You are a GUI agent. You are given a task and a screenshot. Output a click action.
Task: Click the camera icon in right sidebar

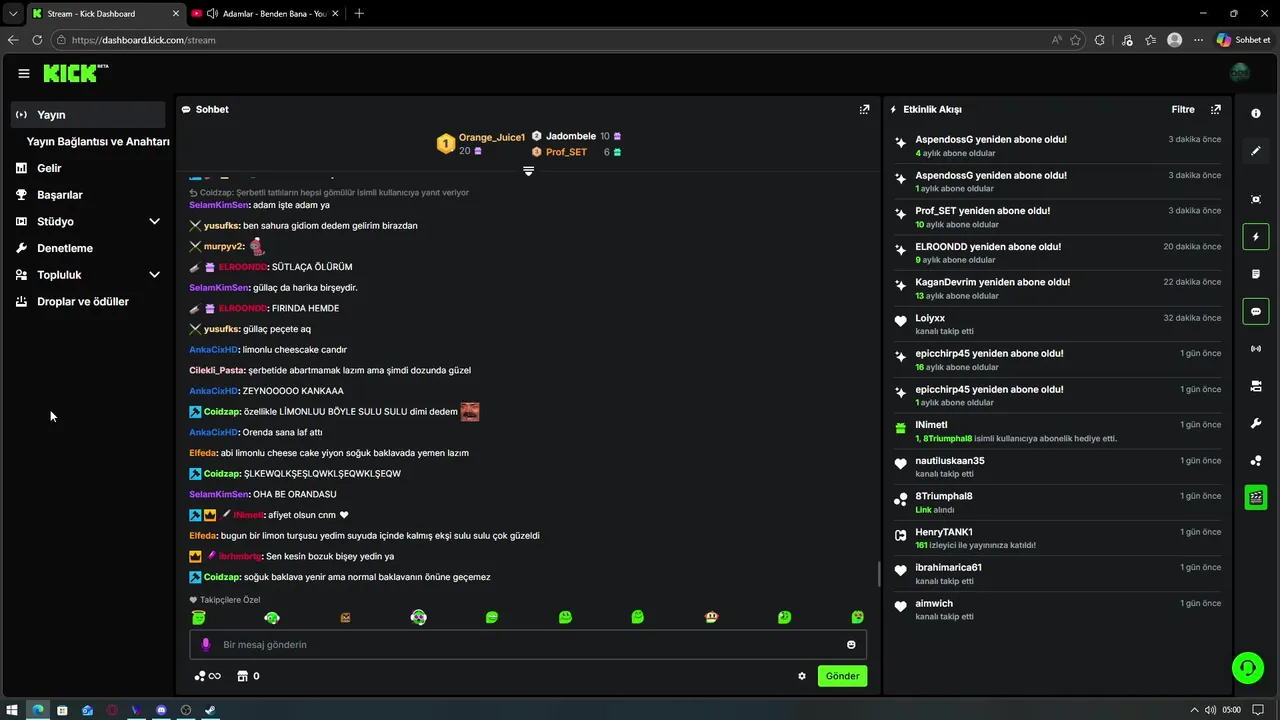click(1256, 386)
